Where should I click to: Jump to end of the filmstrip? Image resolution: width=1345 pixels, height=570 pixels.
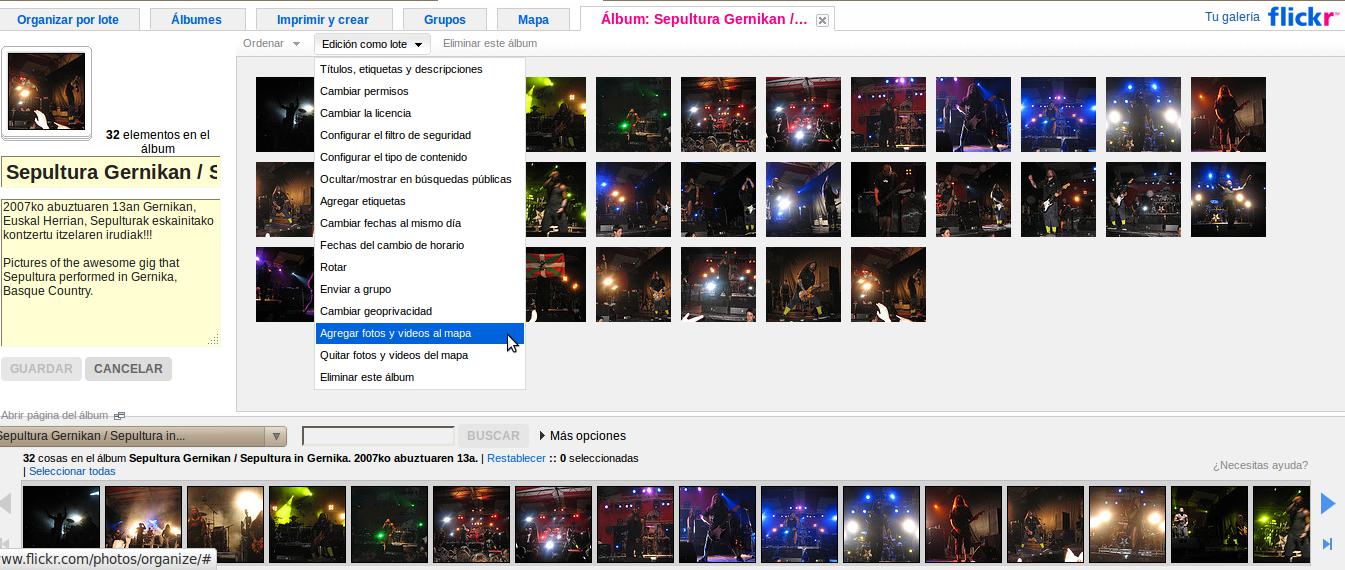(1328, 544)
